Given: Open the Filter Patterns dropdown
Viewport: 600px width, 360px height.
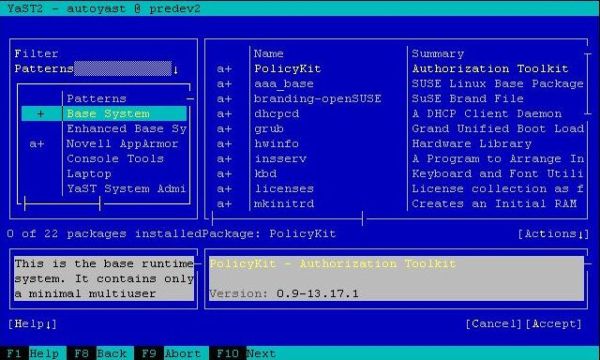Looking at the screenshot, I should (x=122, y=69).
